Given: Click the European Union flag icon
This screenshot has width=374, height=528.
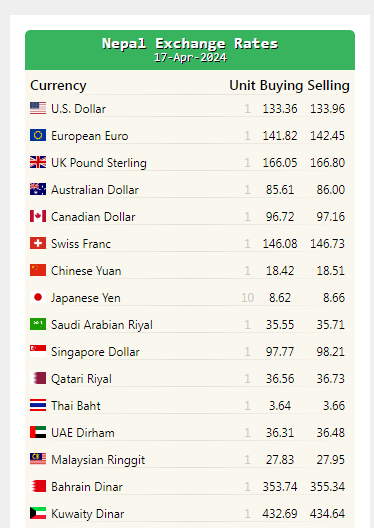Looking at the screenshot, I should (38, 135).
